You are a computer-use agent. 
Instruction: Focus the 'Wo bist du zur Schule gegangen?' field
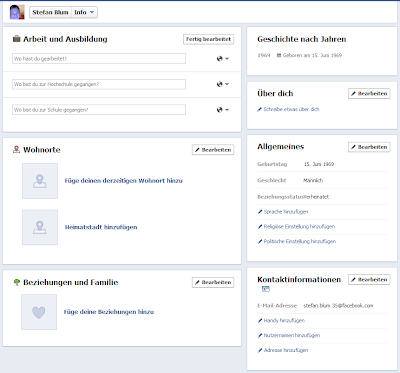tap(99, 110)
